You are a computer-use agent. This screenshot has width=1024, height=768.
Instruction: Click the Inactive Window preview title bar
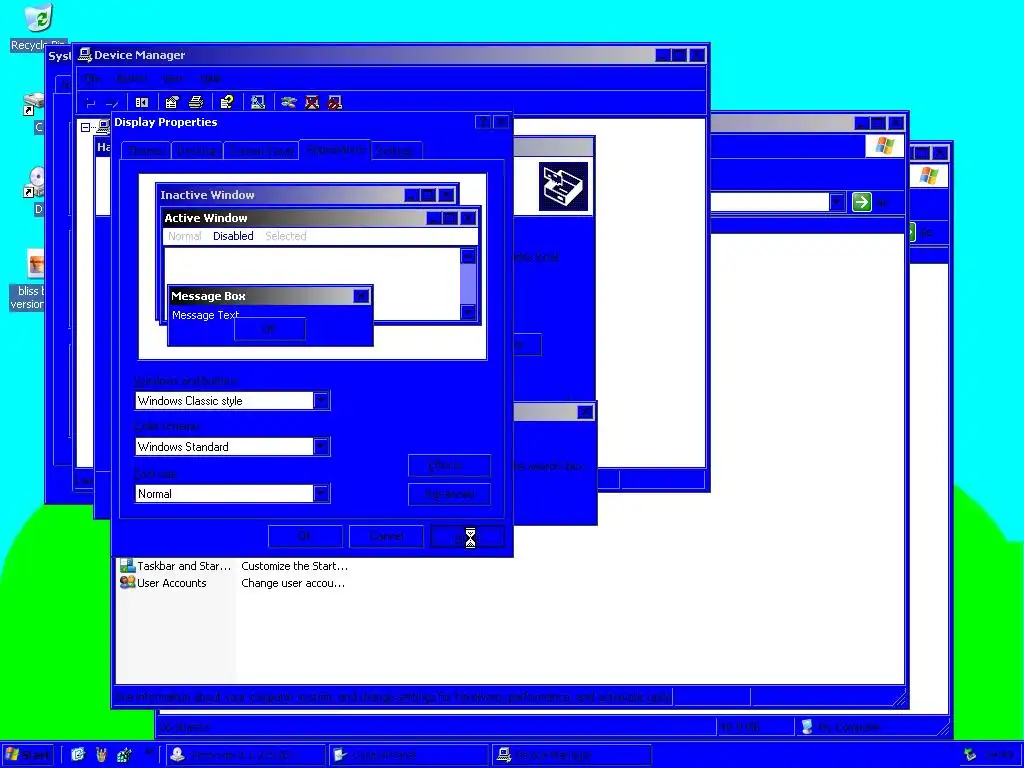307,195
